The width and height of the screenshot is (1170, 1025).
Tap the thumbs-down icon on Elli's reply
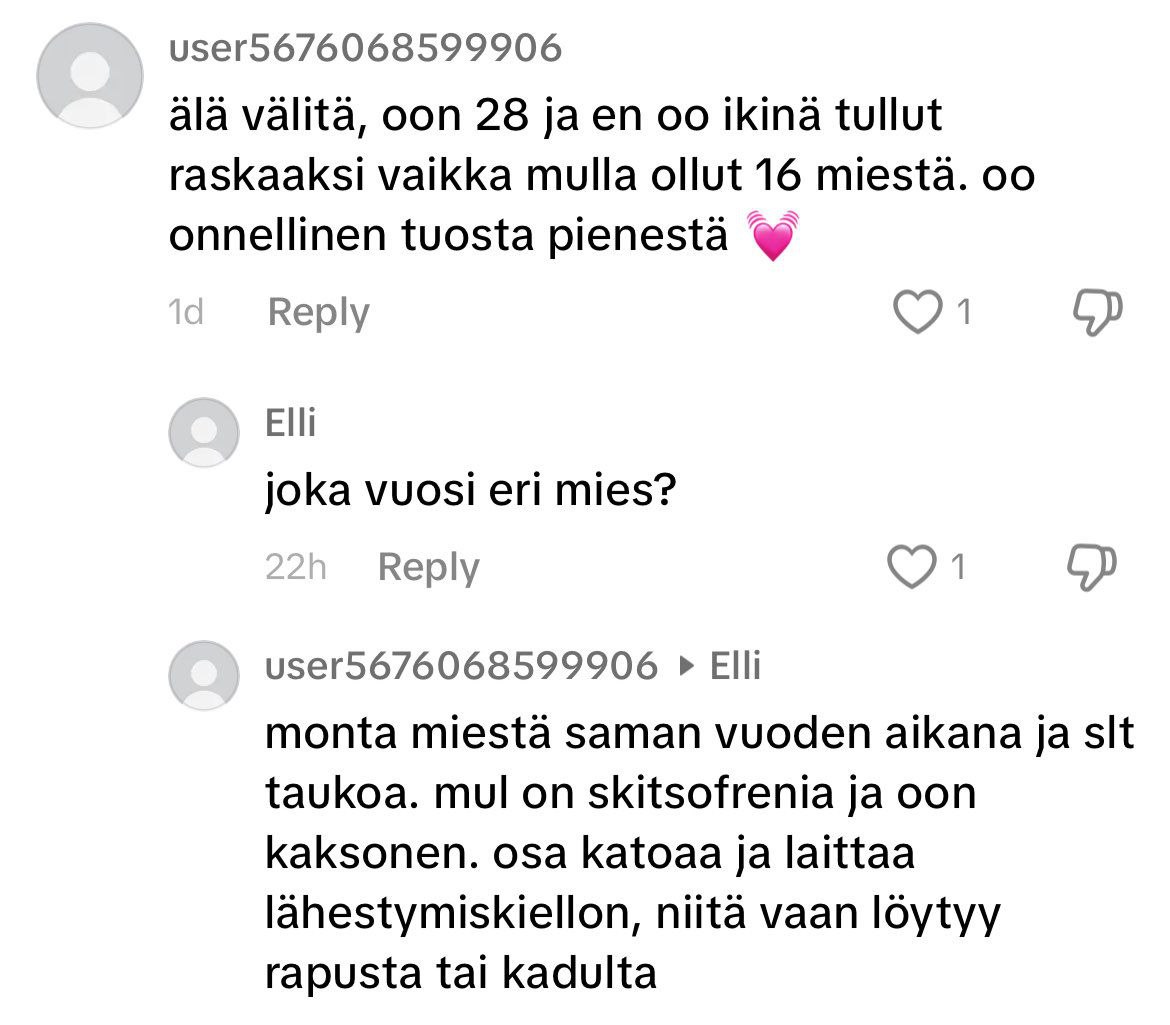point(1092,567)
